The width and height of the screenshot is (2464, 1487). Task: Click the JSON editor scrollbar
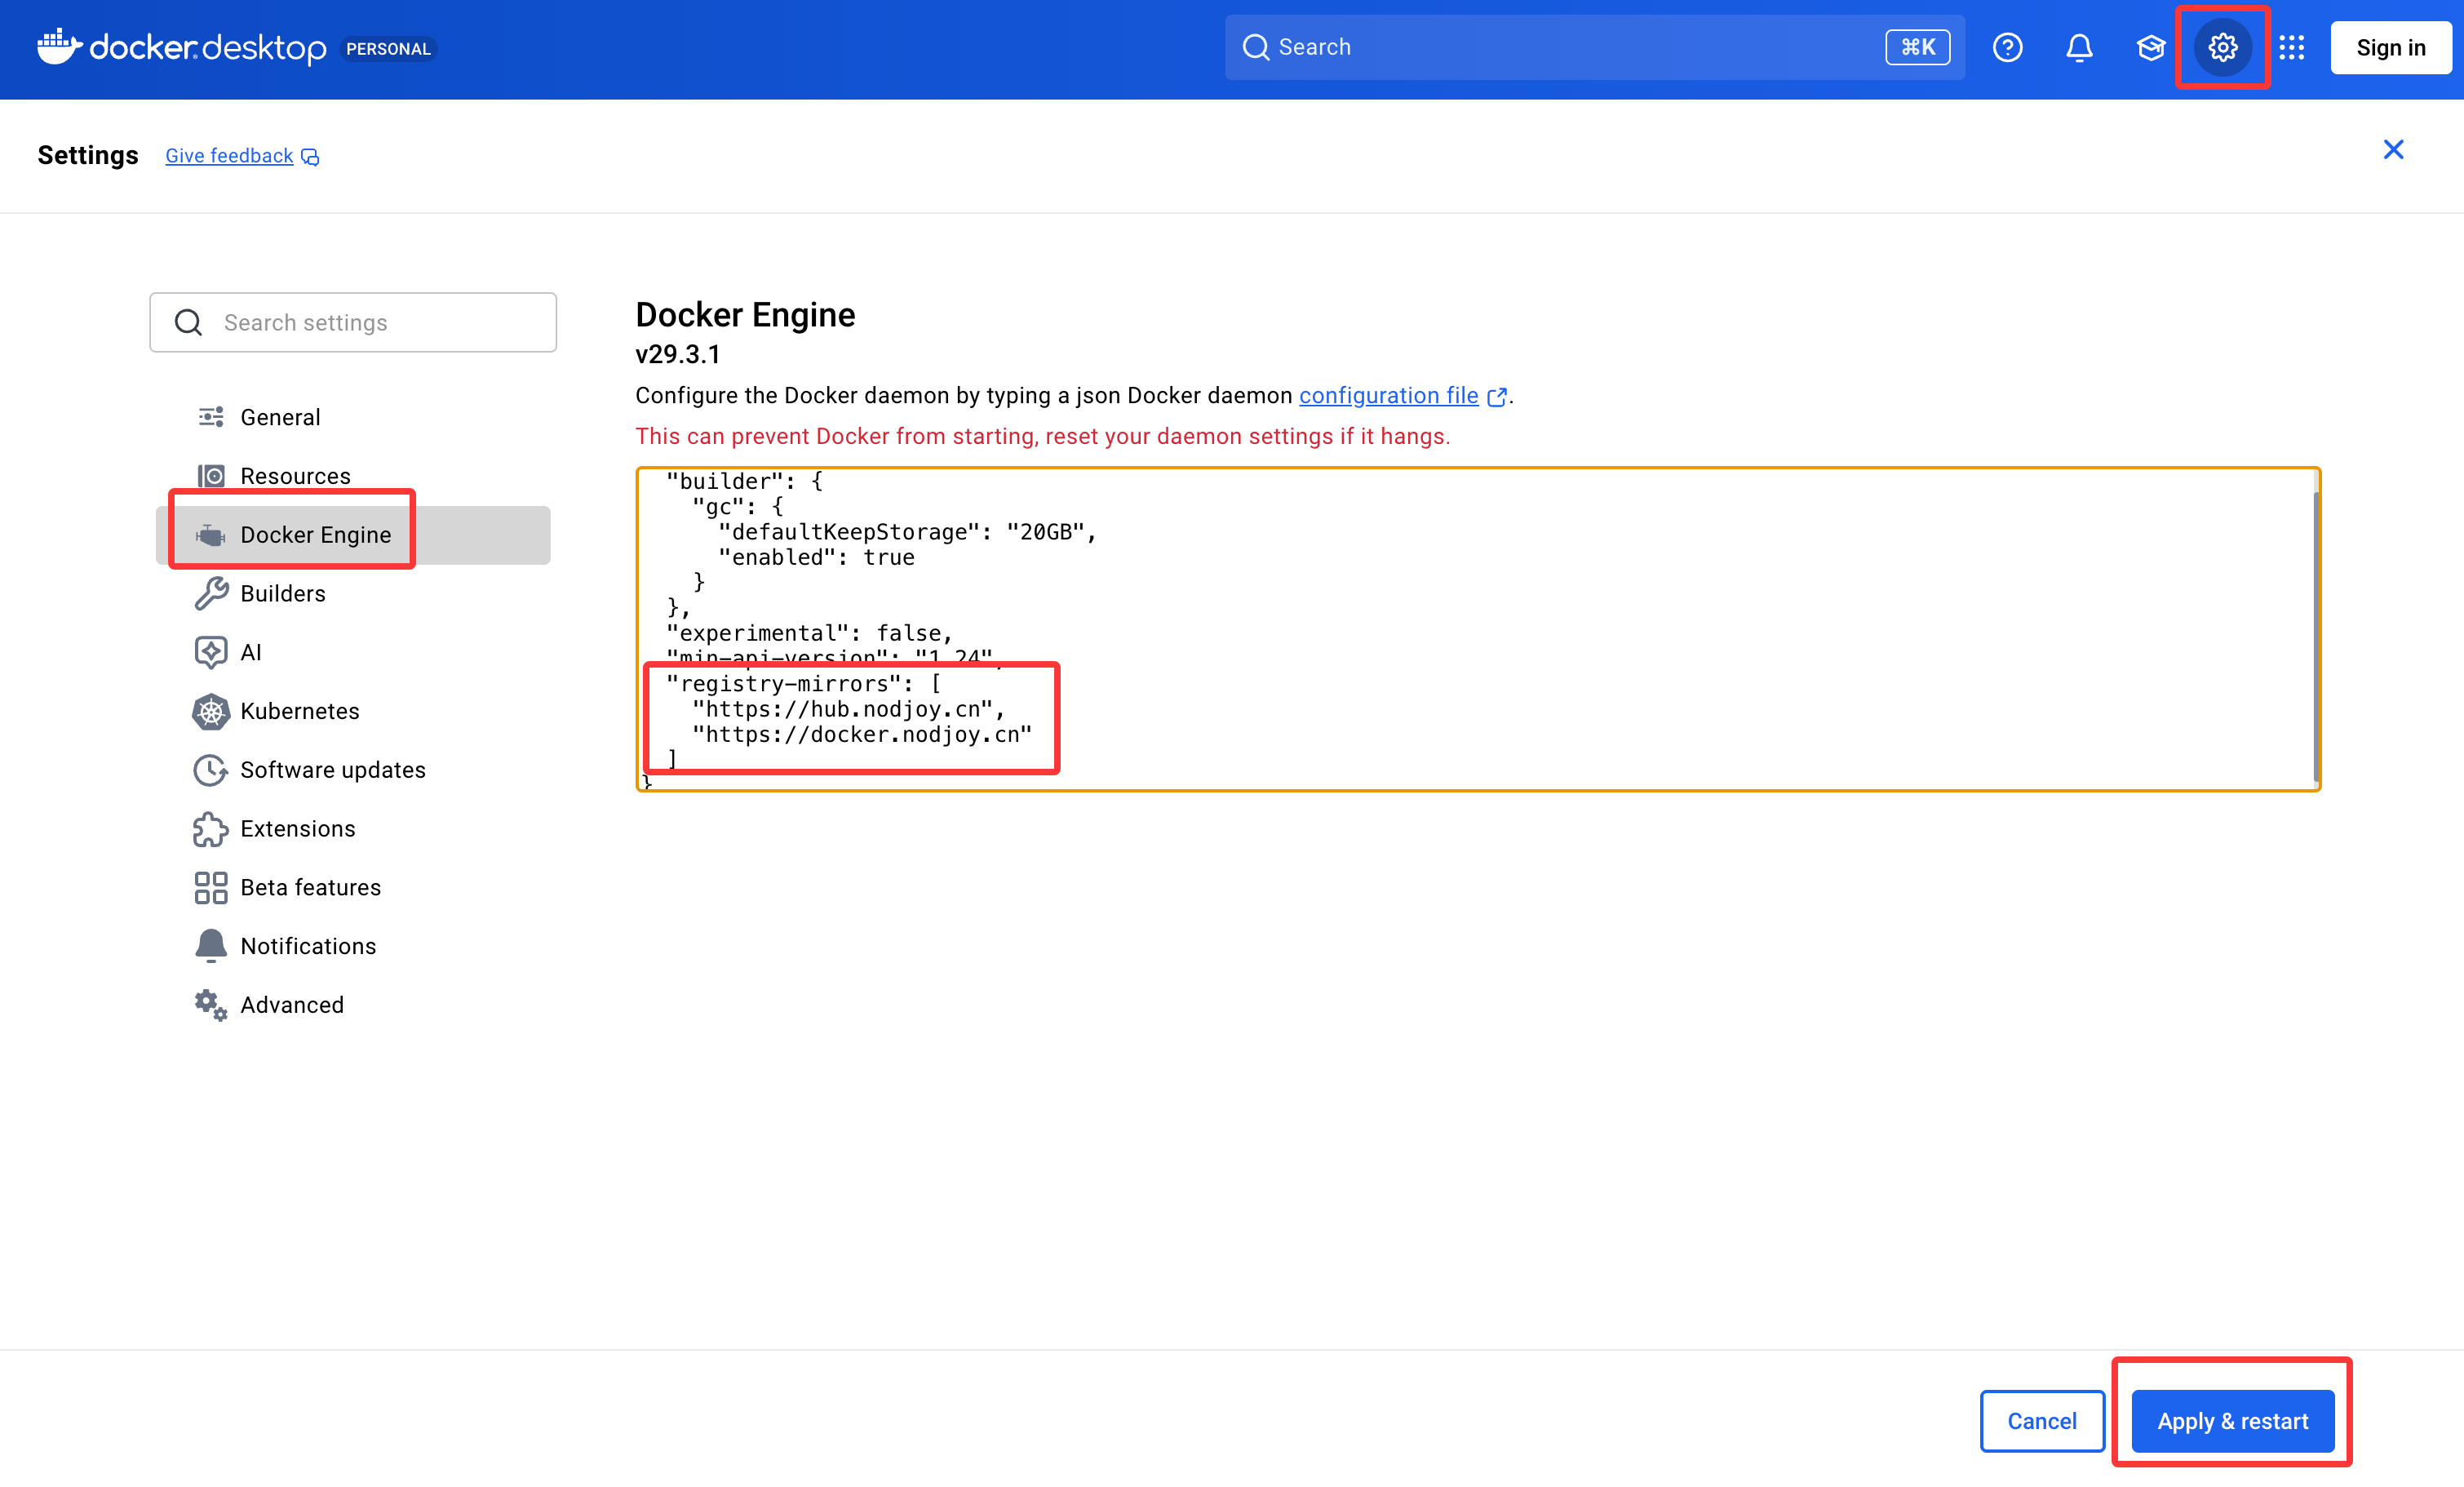click(2315, 635)
